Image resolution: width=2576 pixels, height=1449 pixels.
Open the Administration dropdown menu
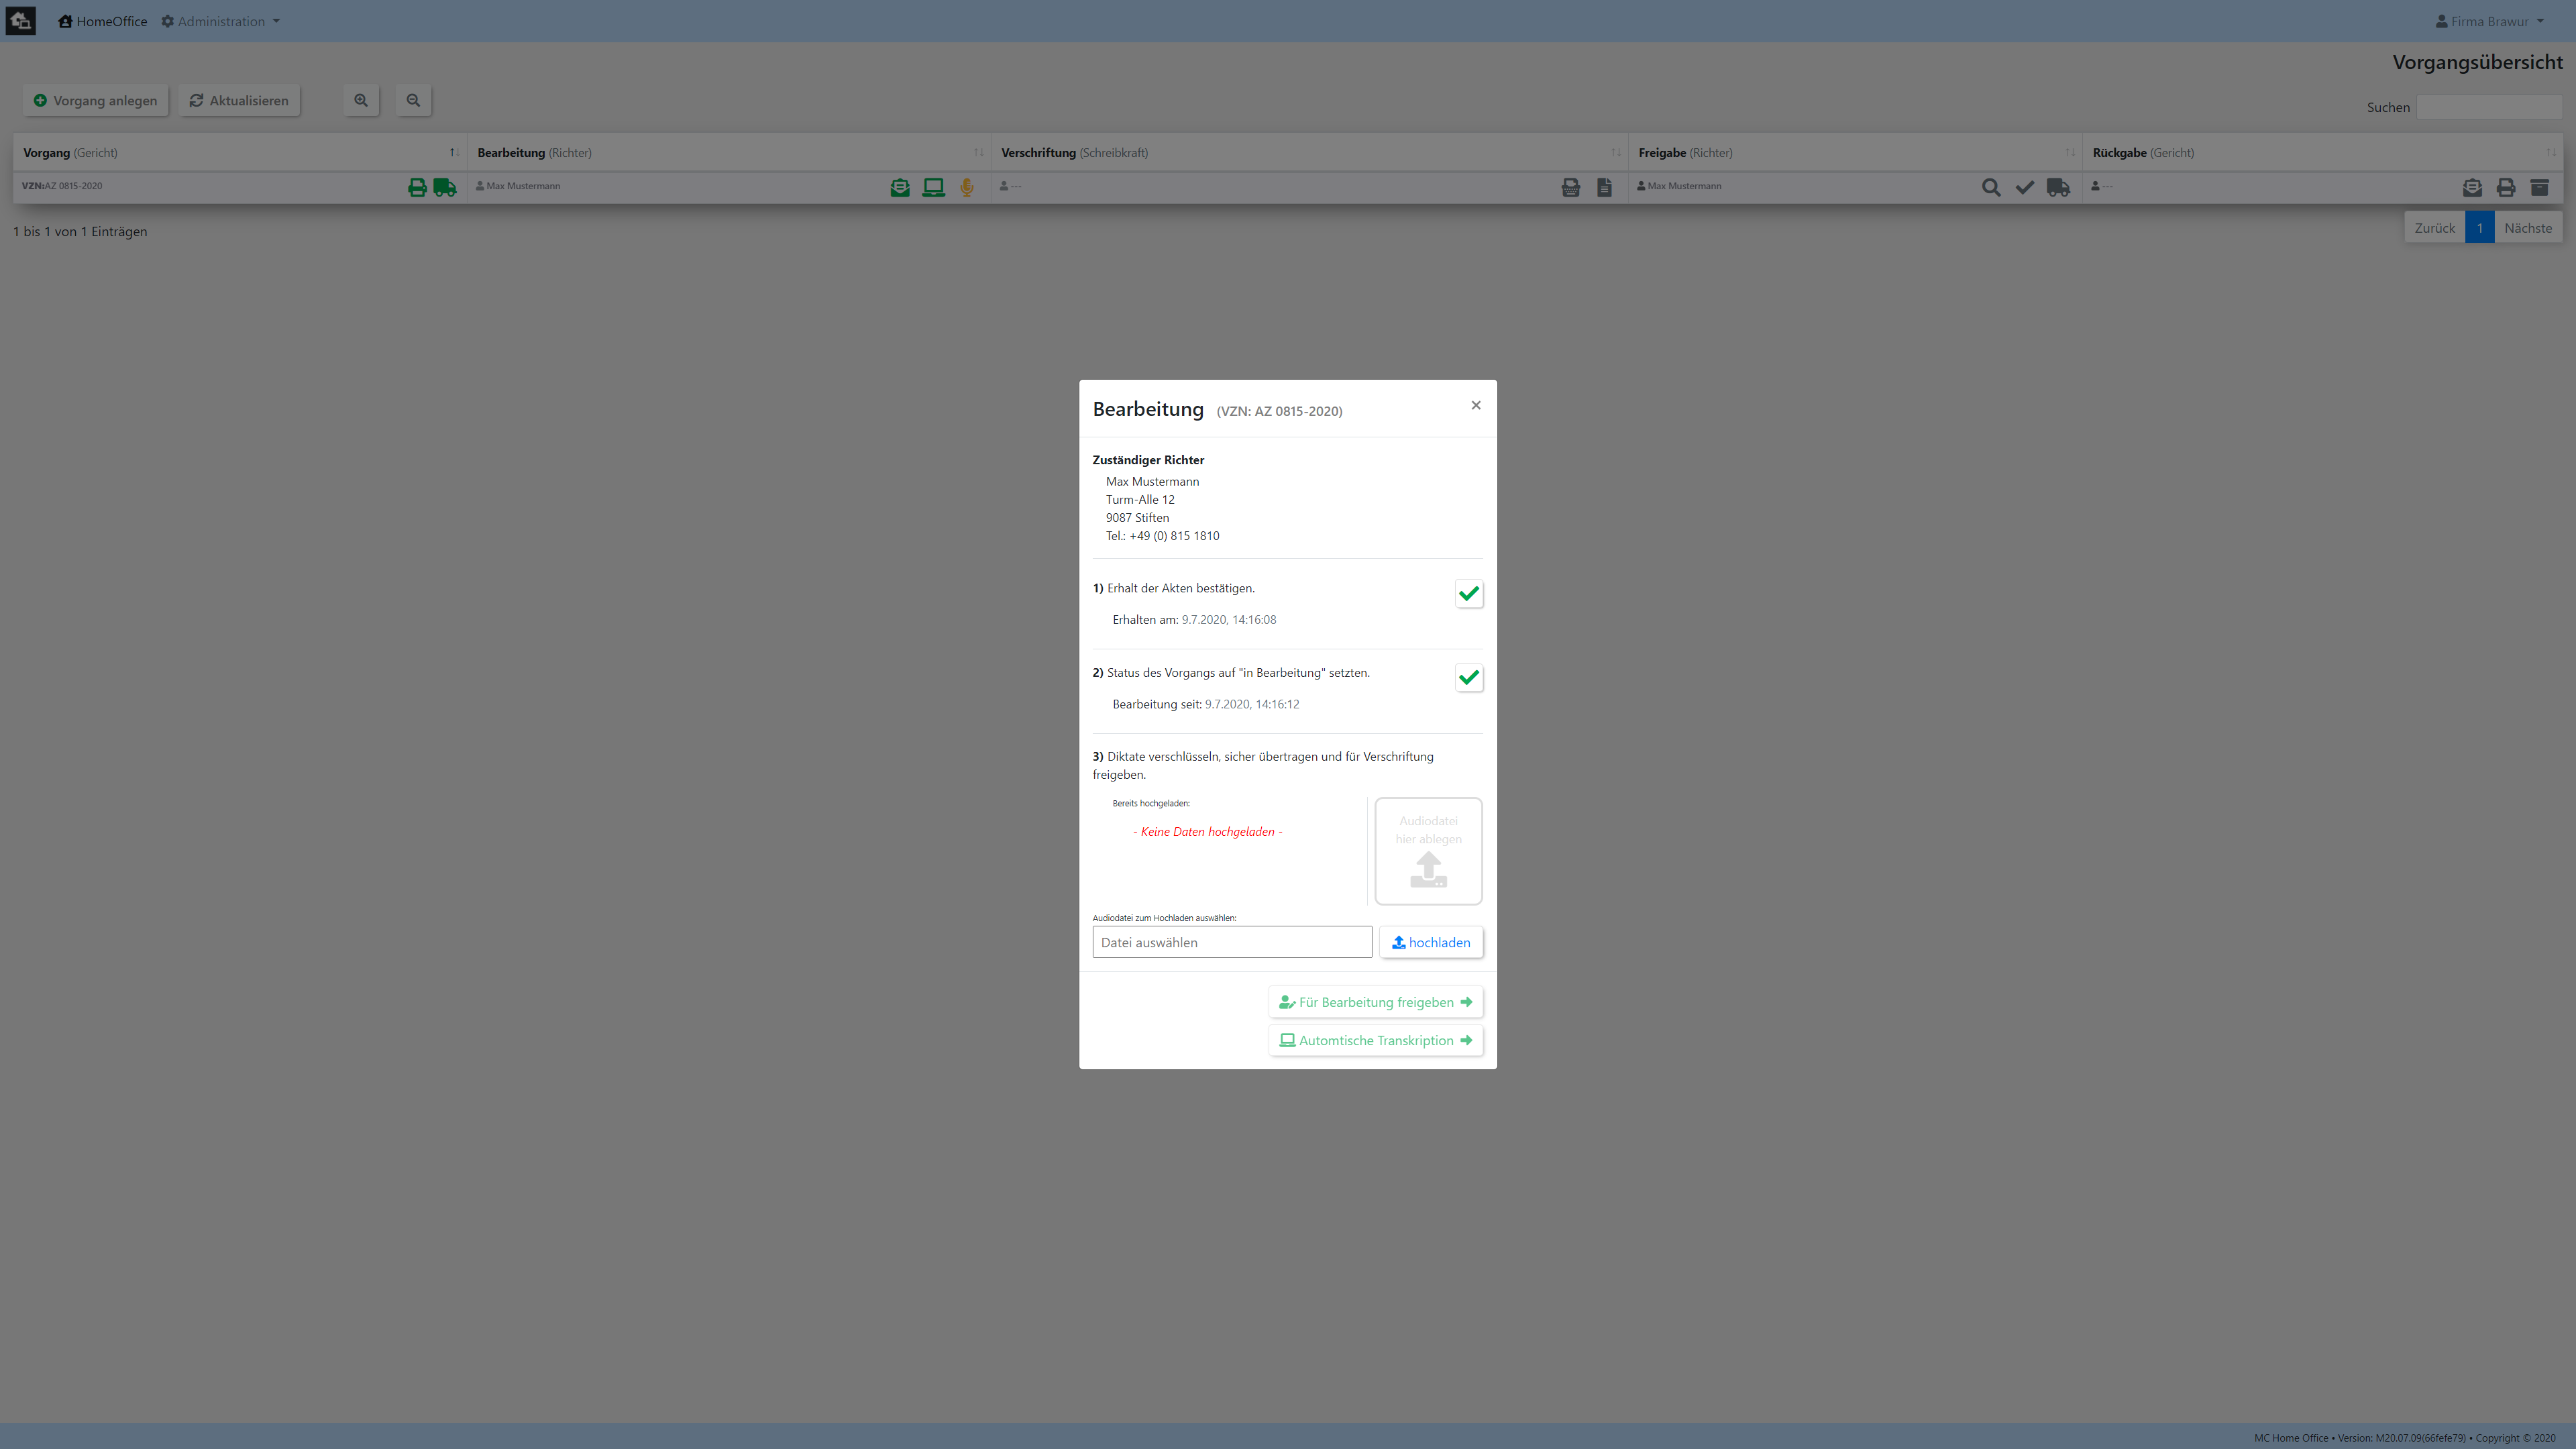[x=221, y=21]
